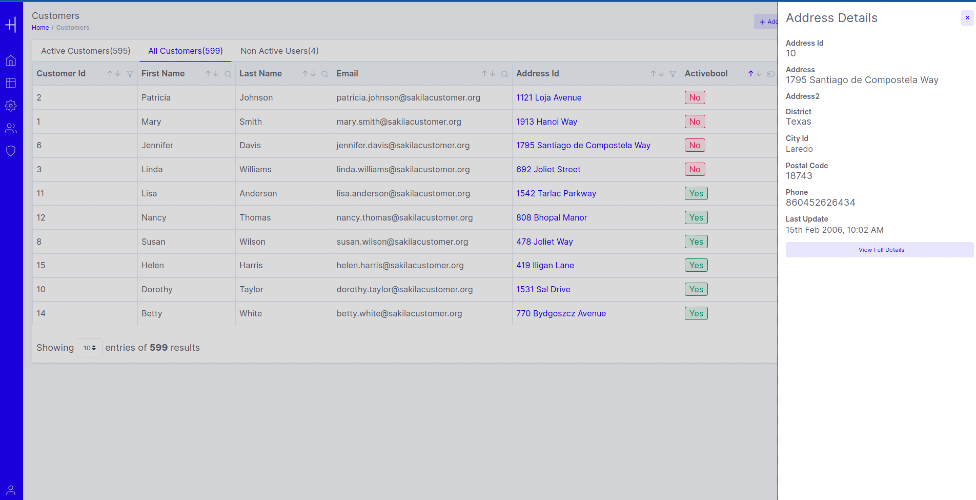Click the No badge in Jennifer's row
The width and height of the screenshot is (976, 500).
point(695,145)
